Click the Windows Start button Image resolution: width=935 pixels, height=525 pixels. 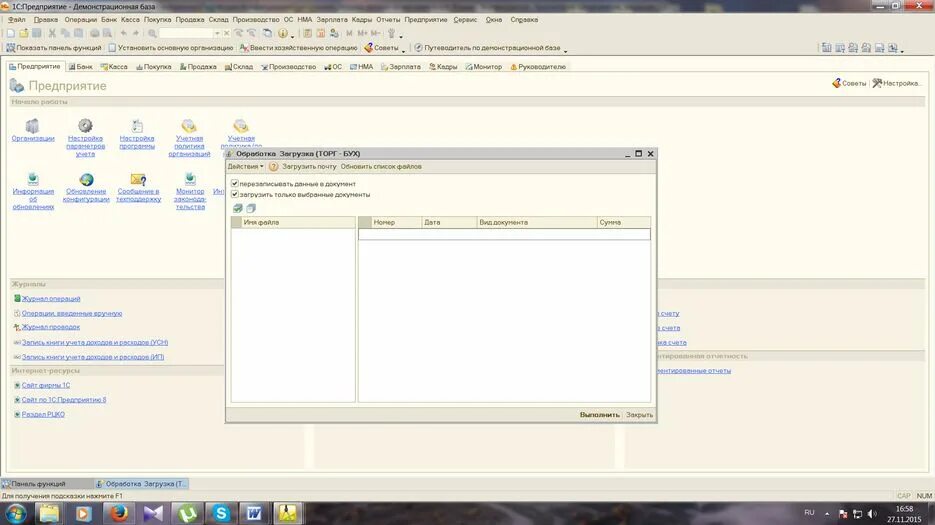16,513
